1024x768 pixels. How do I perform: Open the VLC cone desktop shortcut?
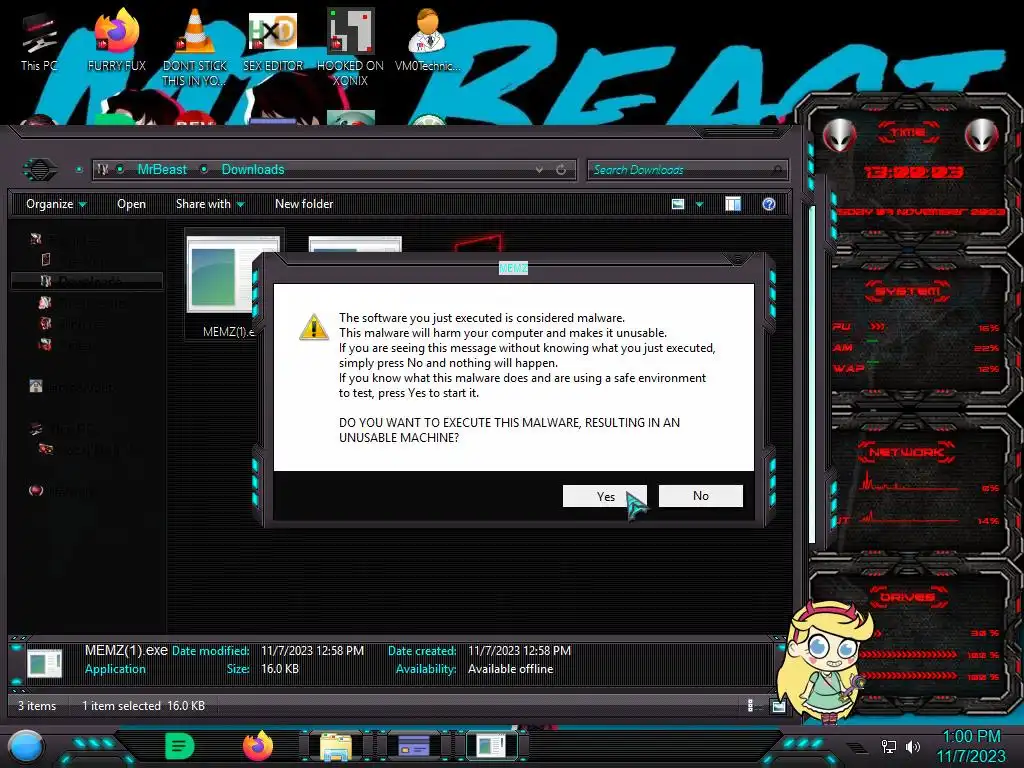pos(195,47)
